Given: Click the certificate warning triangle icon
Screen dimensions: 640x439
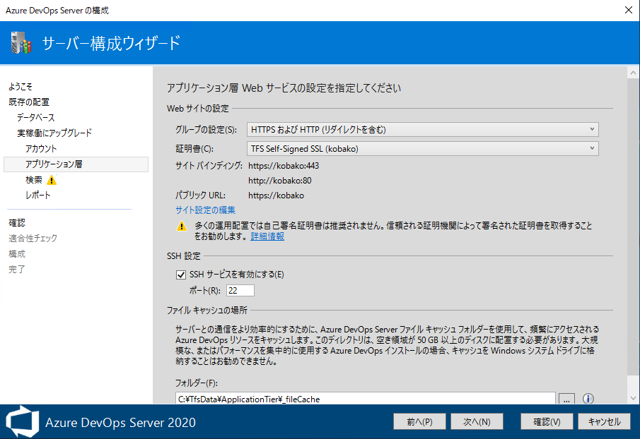Looking at the screenshot, I should click(x=182, y=226).
